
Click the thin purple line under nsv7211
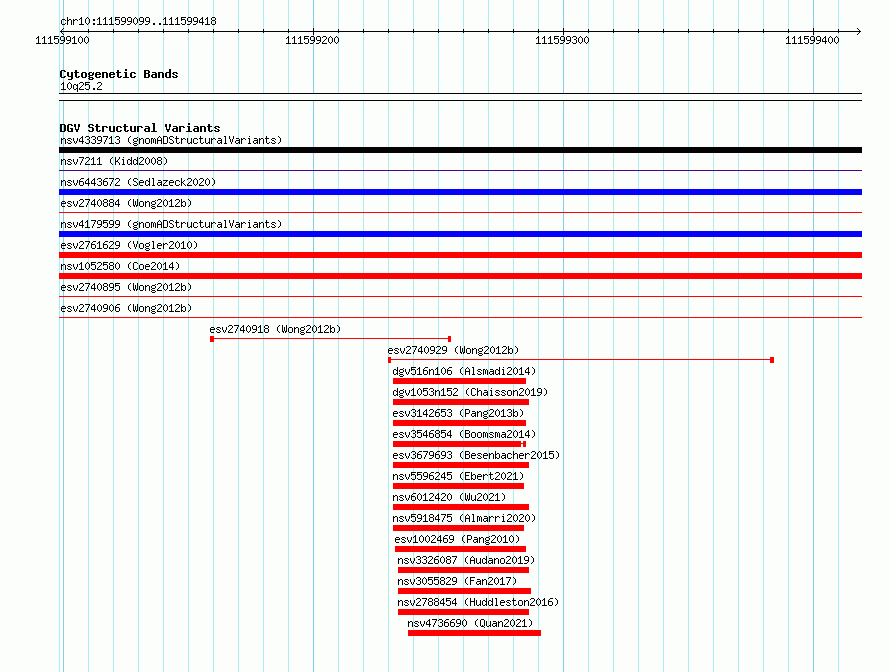[460, 170]
